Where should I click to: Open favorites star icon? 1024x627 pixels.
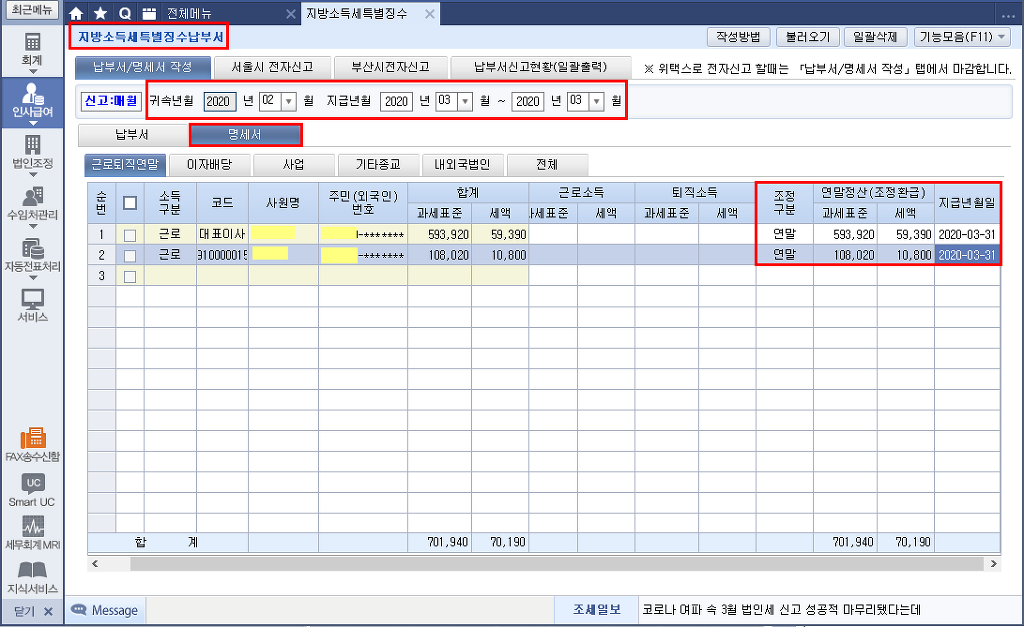coord(101,13)
